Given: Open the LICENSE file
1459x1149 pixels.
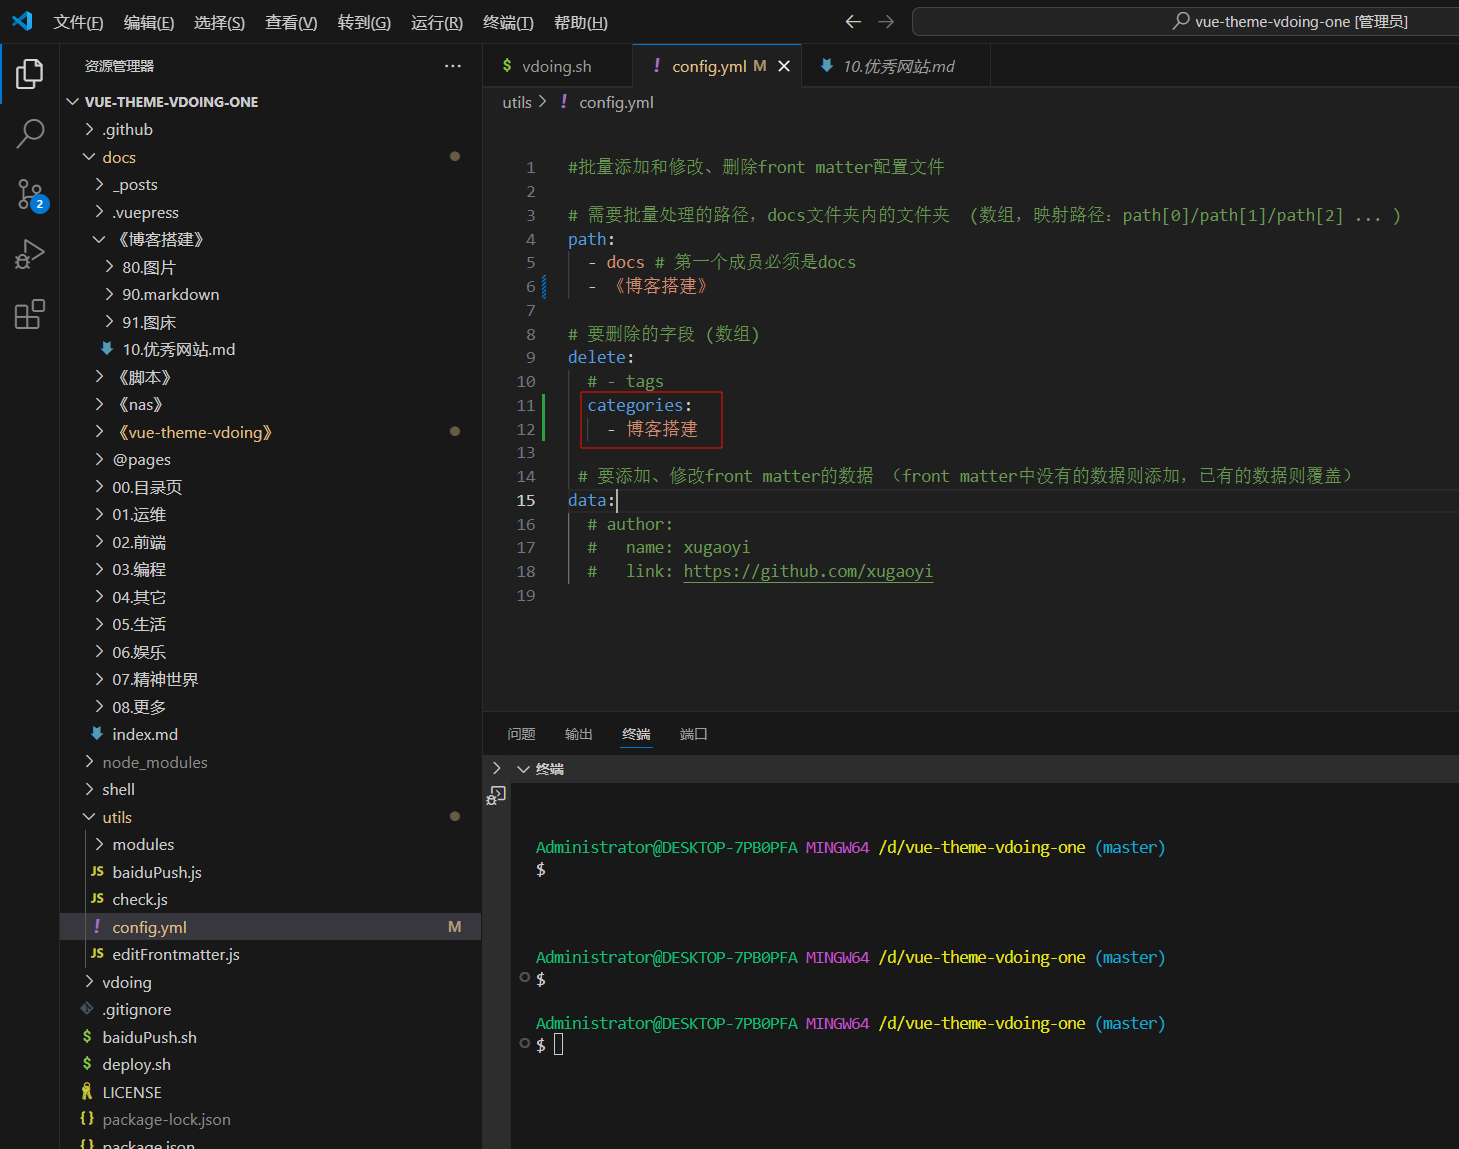Looking at the screenshot, I should coord(270,1092).
